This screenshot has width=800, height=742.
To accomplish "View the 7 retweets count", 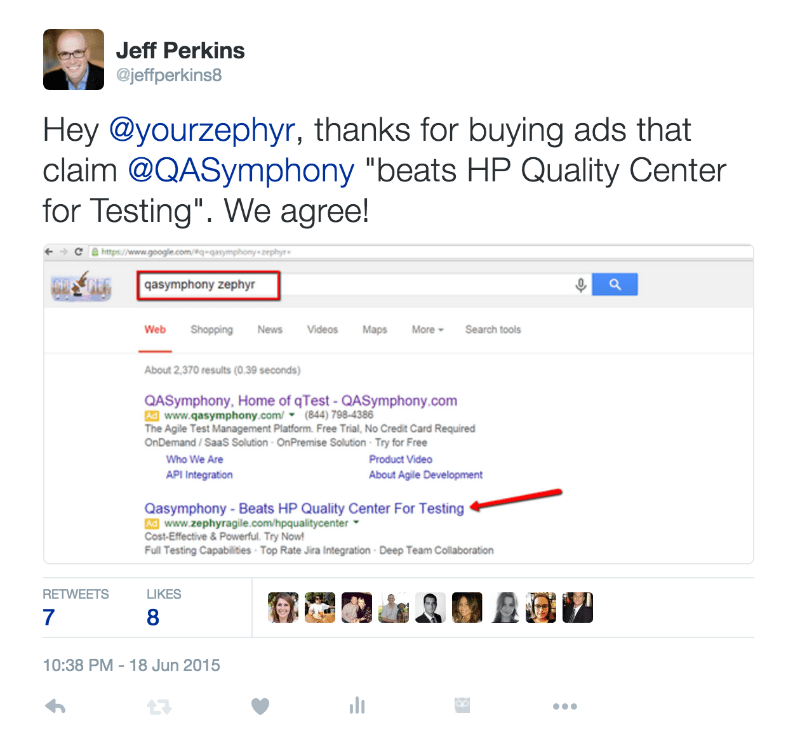I will pyautogui.click(x=49, y=617).
